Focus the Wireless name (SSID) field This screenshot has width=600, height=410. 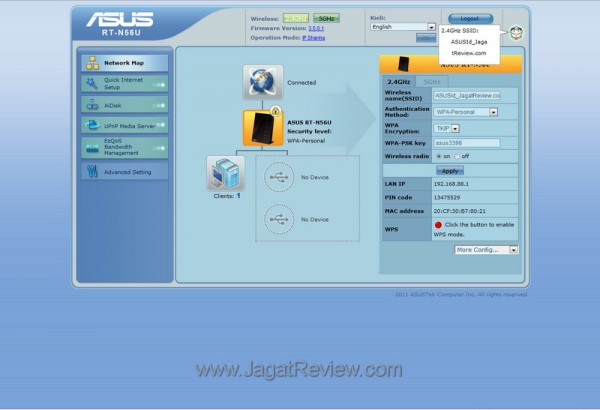point(467,96)
